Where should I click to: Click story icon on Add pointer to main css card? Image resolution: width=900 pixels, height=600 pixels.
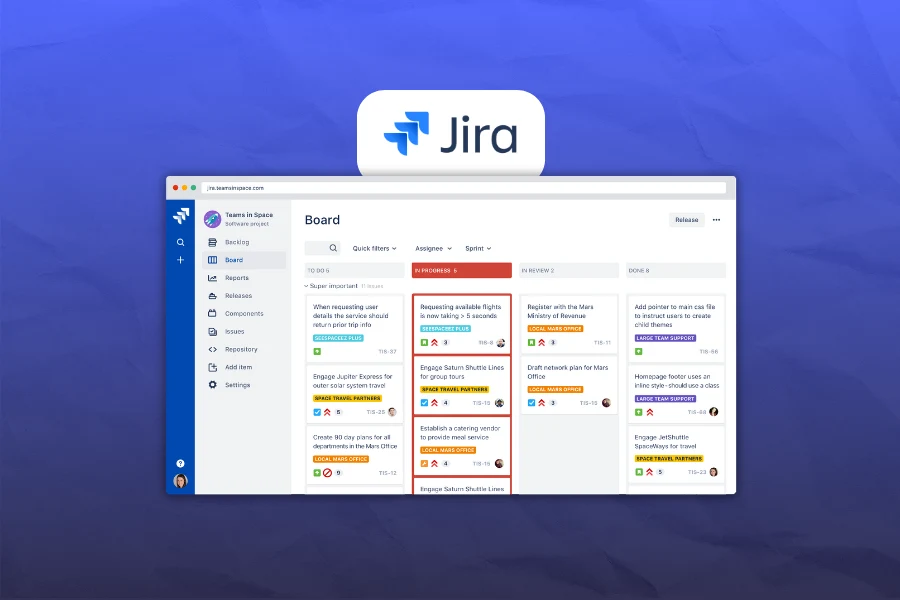pyautogui.click(x=639, y=351)
